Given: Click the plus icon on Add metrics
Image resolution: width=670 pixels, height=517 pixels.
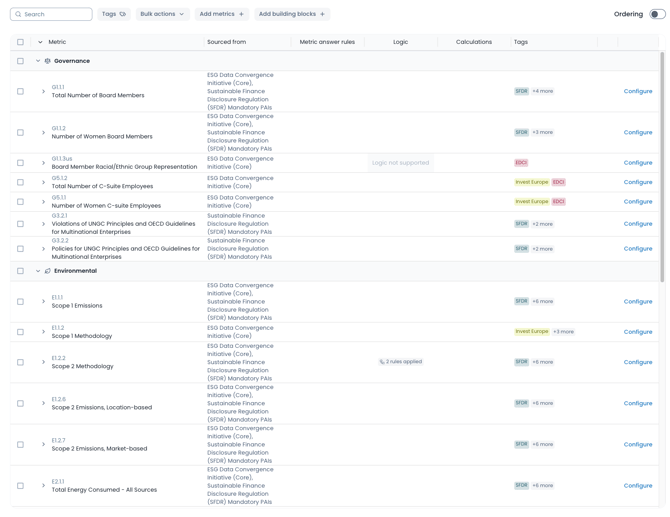Looking at the screenshot, I should 241,14.
